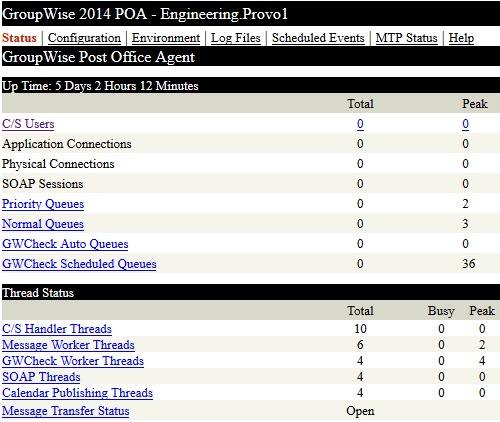
Task: Click the GroupWise Post Office Agent heading
Action: tap(98, 57)
